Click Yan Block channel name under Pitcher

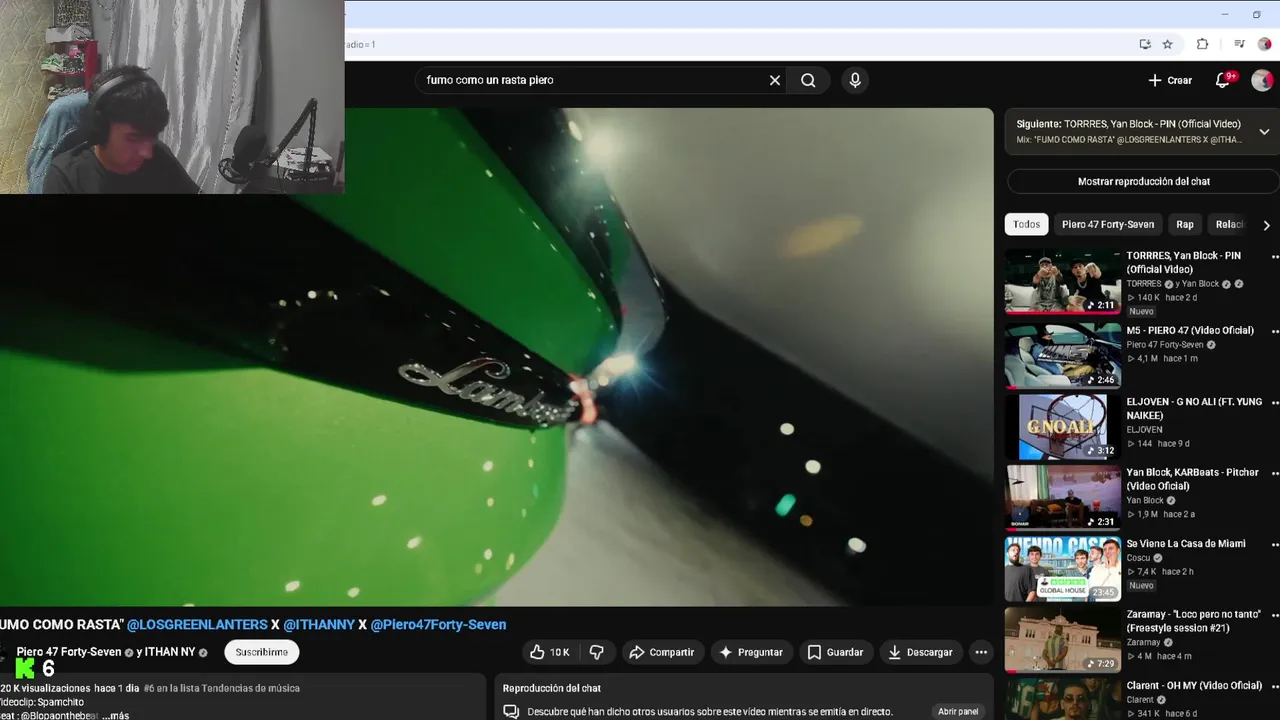(1145, 501)
